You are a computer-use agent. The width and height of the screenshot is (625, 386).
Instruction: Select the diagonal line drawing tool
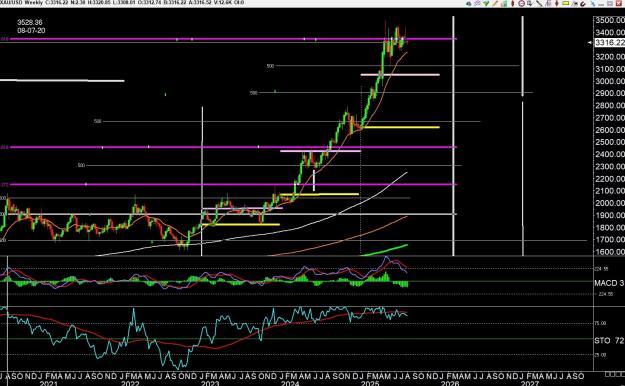pos(539,4)
